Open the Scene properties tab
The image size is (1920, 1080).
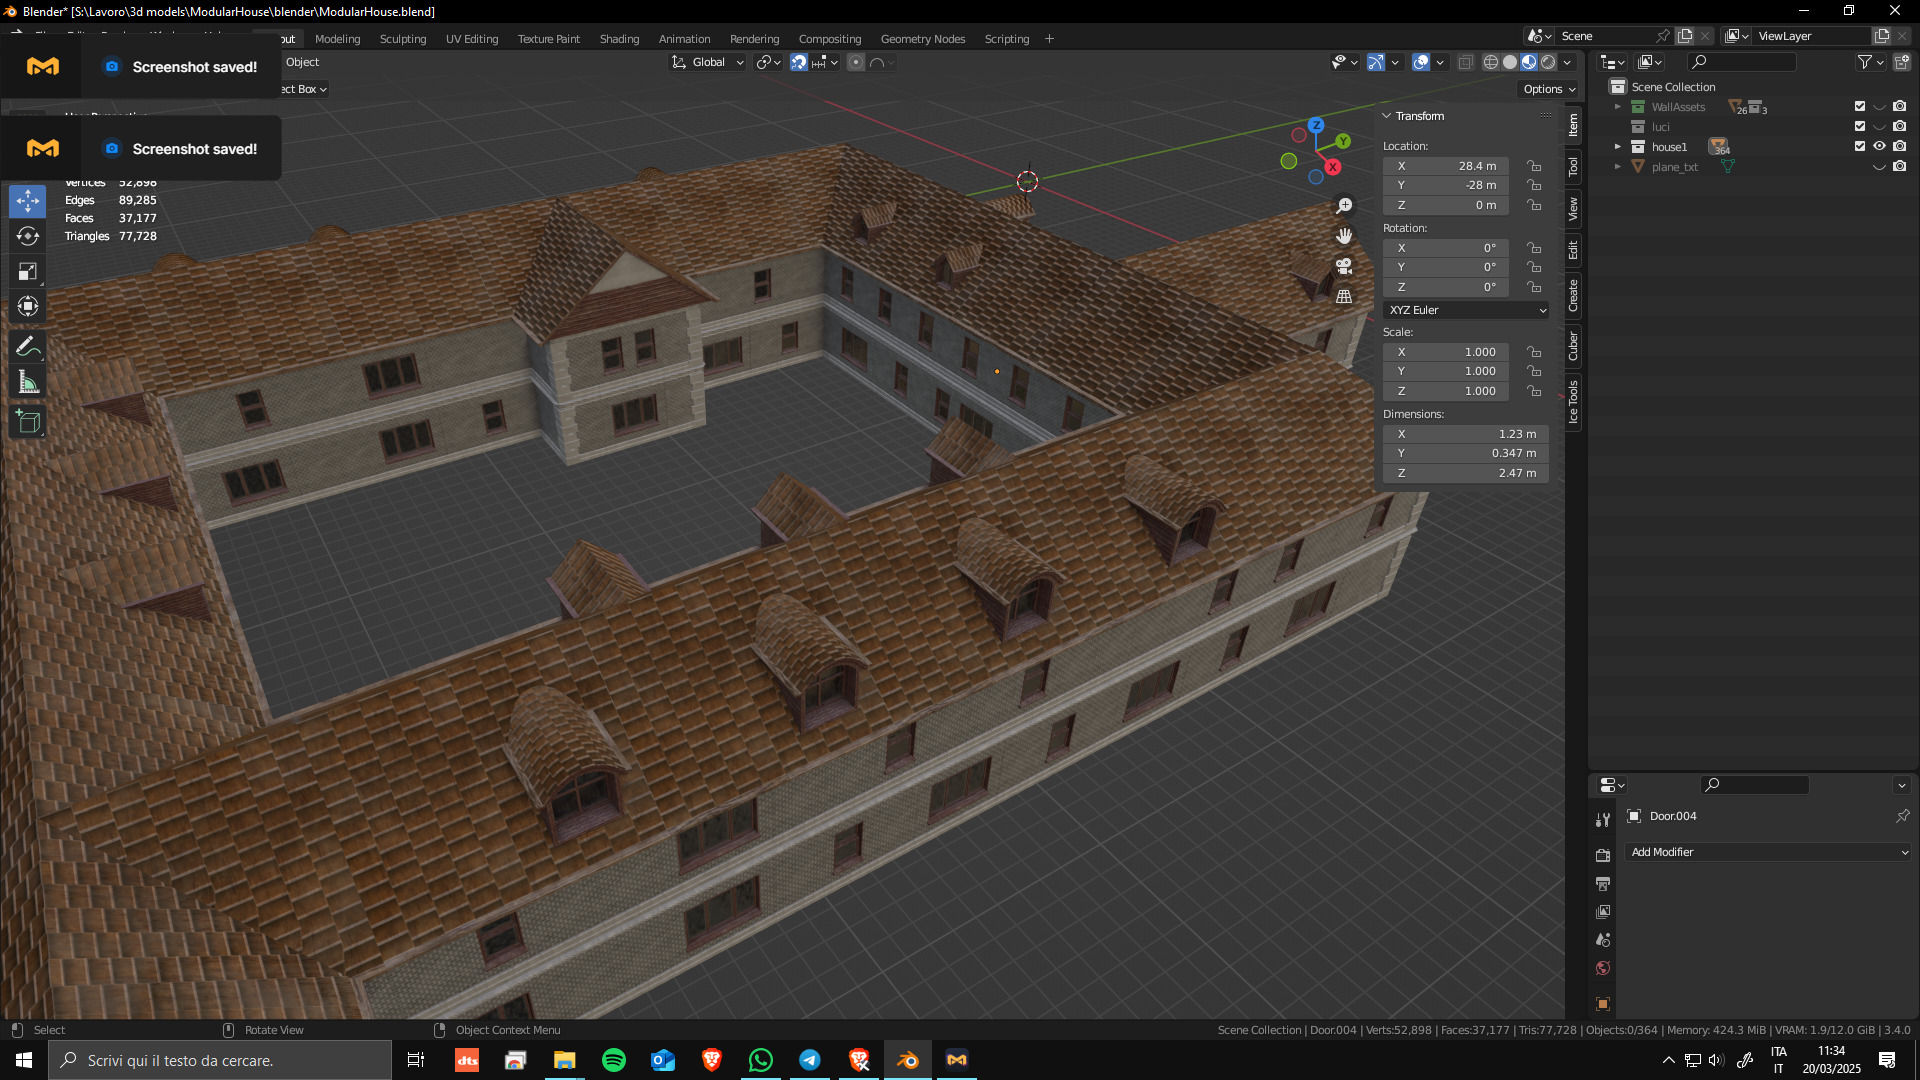pyautogui.click(x=1603, y=940)
